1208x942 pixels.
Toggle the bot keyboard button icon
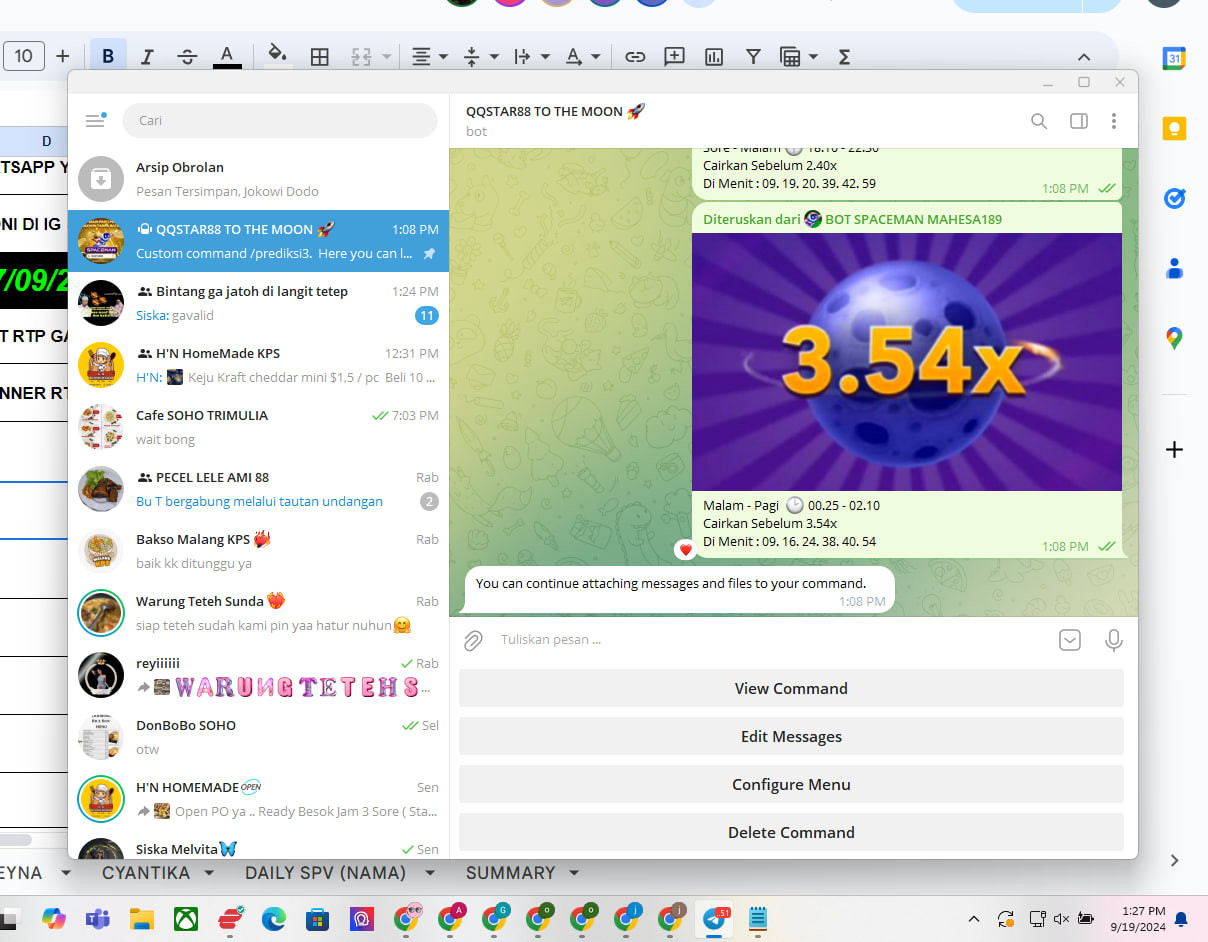[1070, 640]
